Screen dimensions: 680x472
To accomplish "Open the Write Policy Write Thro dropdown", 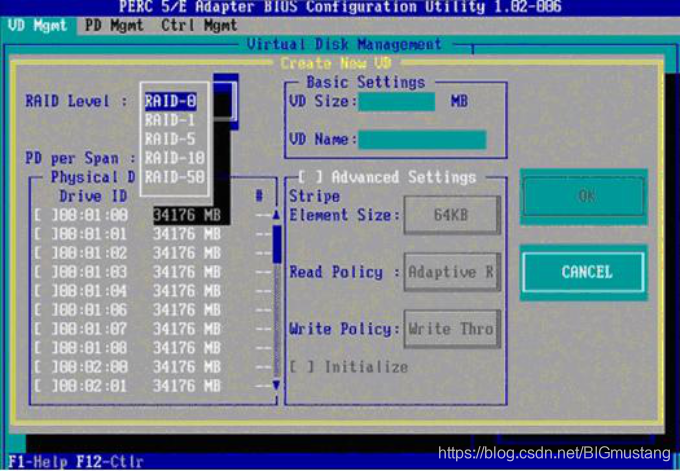I will click(452, 329).
